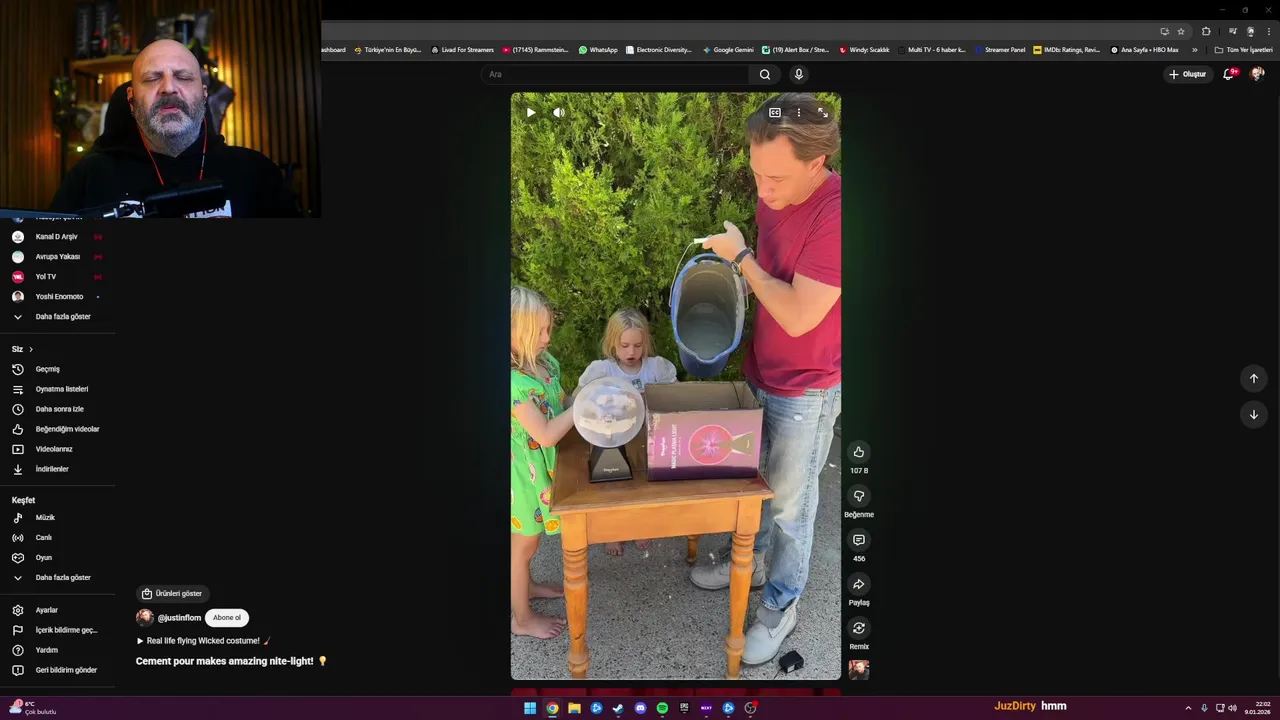1280x720 pixels.
Task: Enter fullscreen on the Shorts player
Action: click(823, 113)
